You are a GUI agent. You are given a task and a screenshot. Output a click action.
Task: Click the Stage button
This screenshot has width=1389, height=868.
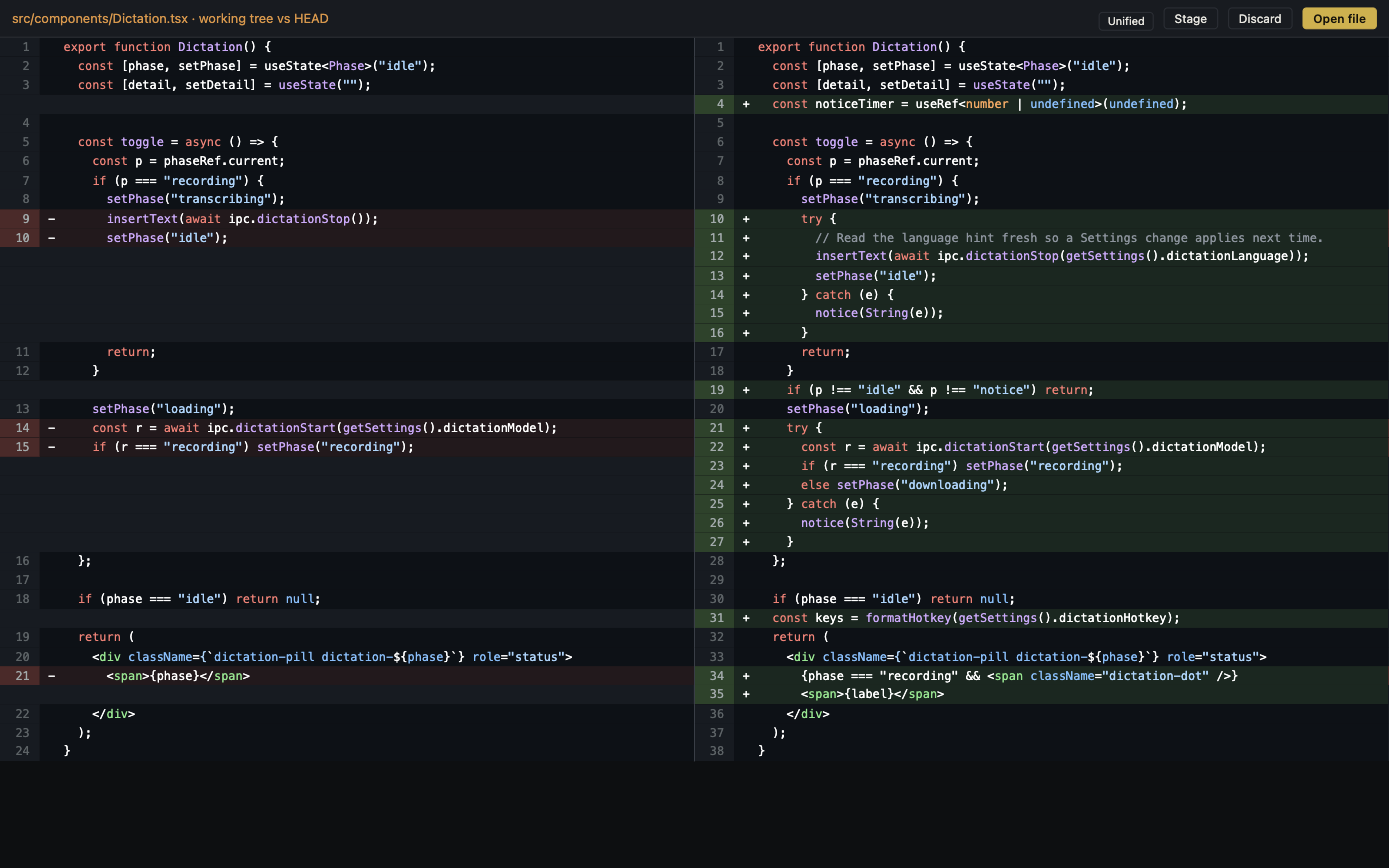(1190, 19)
